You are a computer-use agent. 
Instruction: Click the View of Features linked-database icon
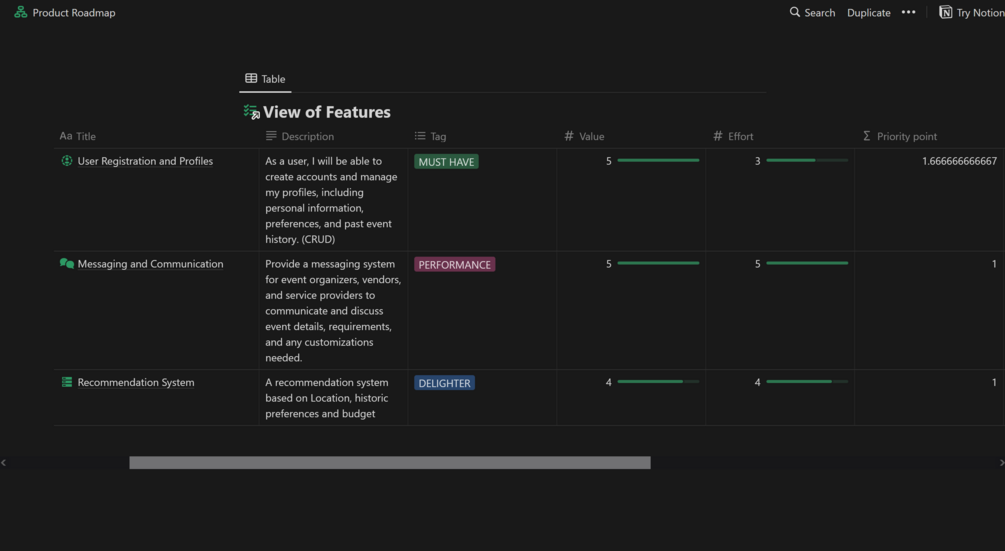pyautogui.click(x=251, y=112)
